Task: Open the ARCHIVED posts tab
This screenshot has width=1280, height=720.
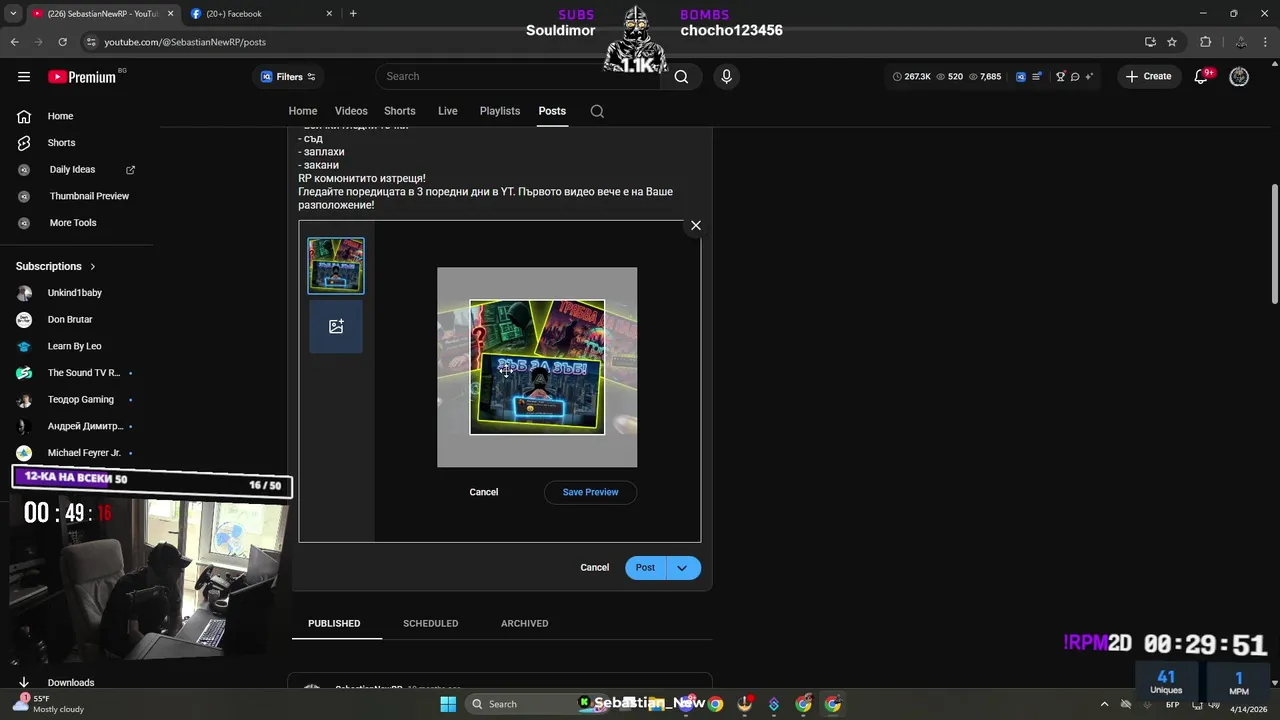Action: coord(524,623)
